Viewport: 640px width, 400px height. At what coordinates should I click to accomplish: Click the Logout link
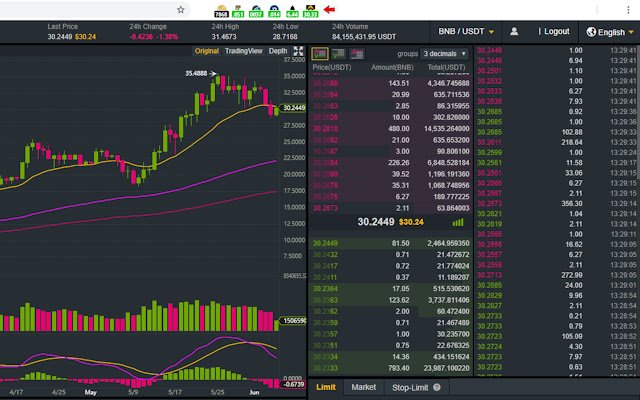point(556,31)
